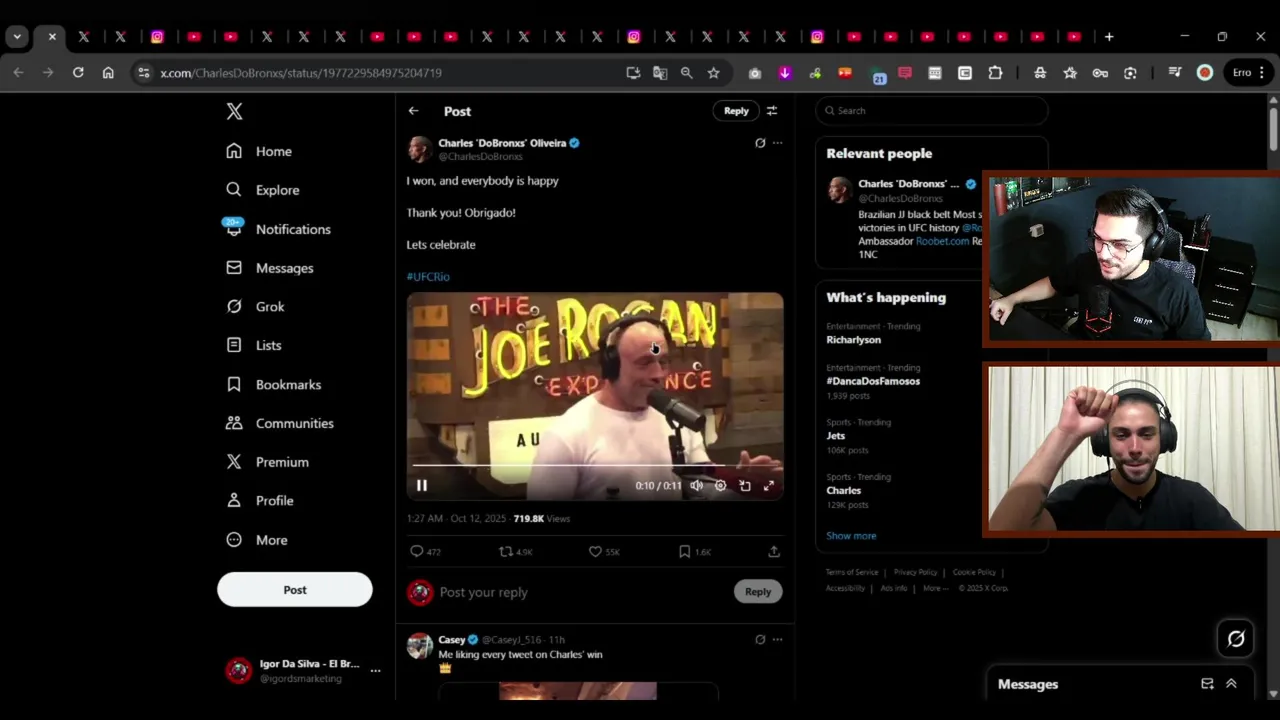Focus the X Search box
Viewport: 1280px width, 720px height.
tap(931, 111)
